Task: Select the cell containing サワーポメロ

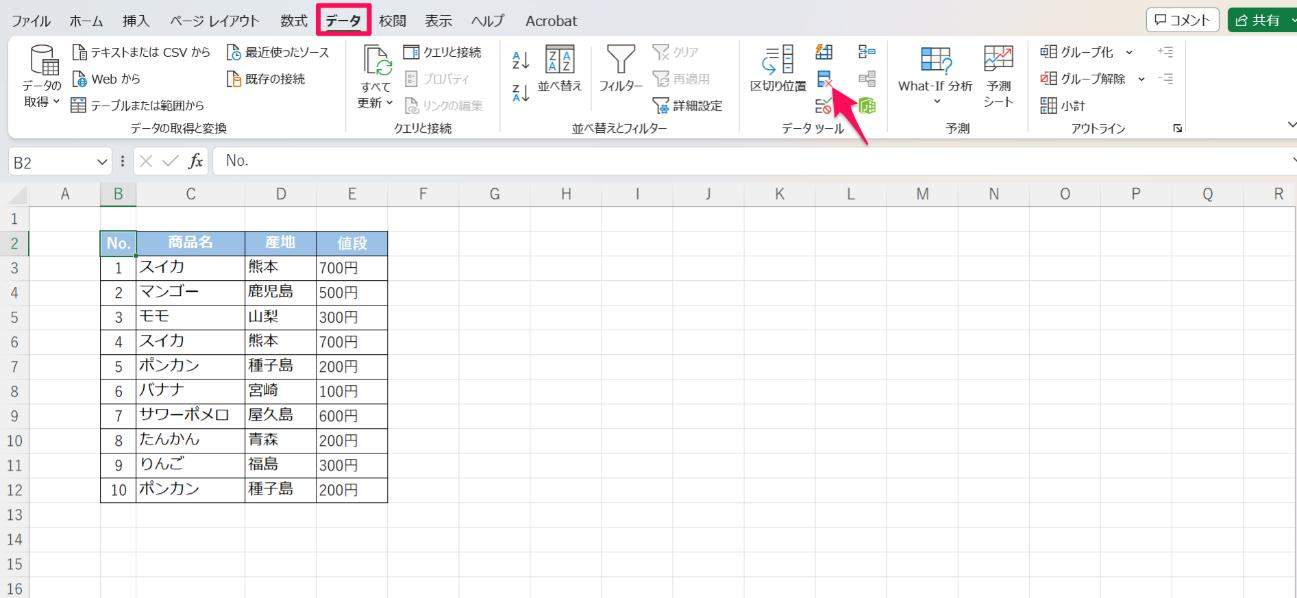Action: (190, 415)
